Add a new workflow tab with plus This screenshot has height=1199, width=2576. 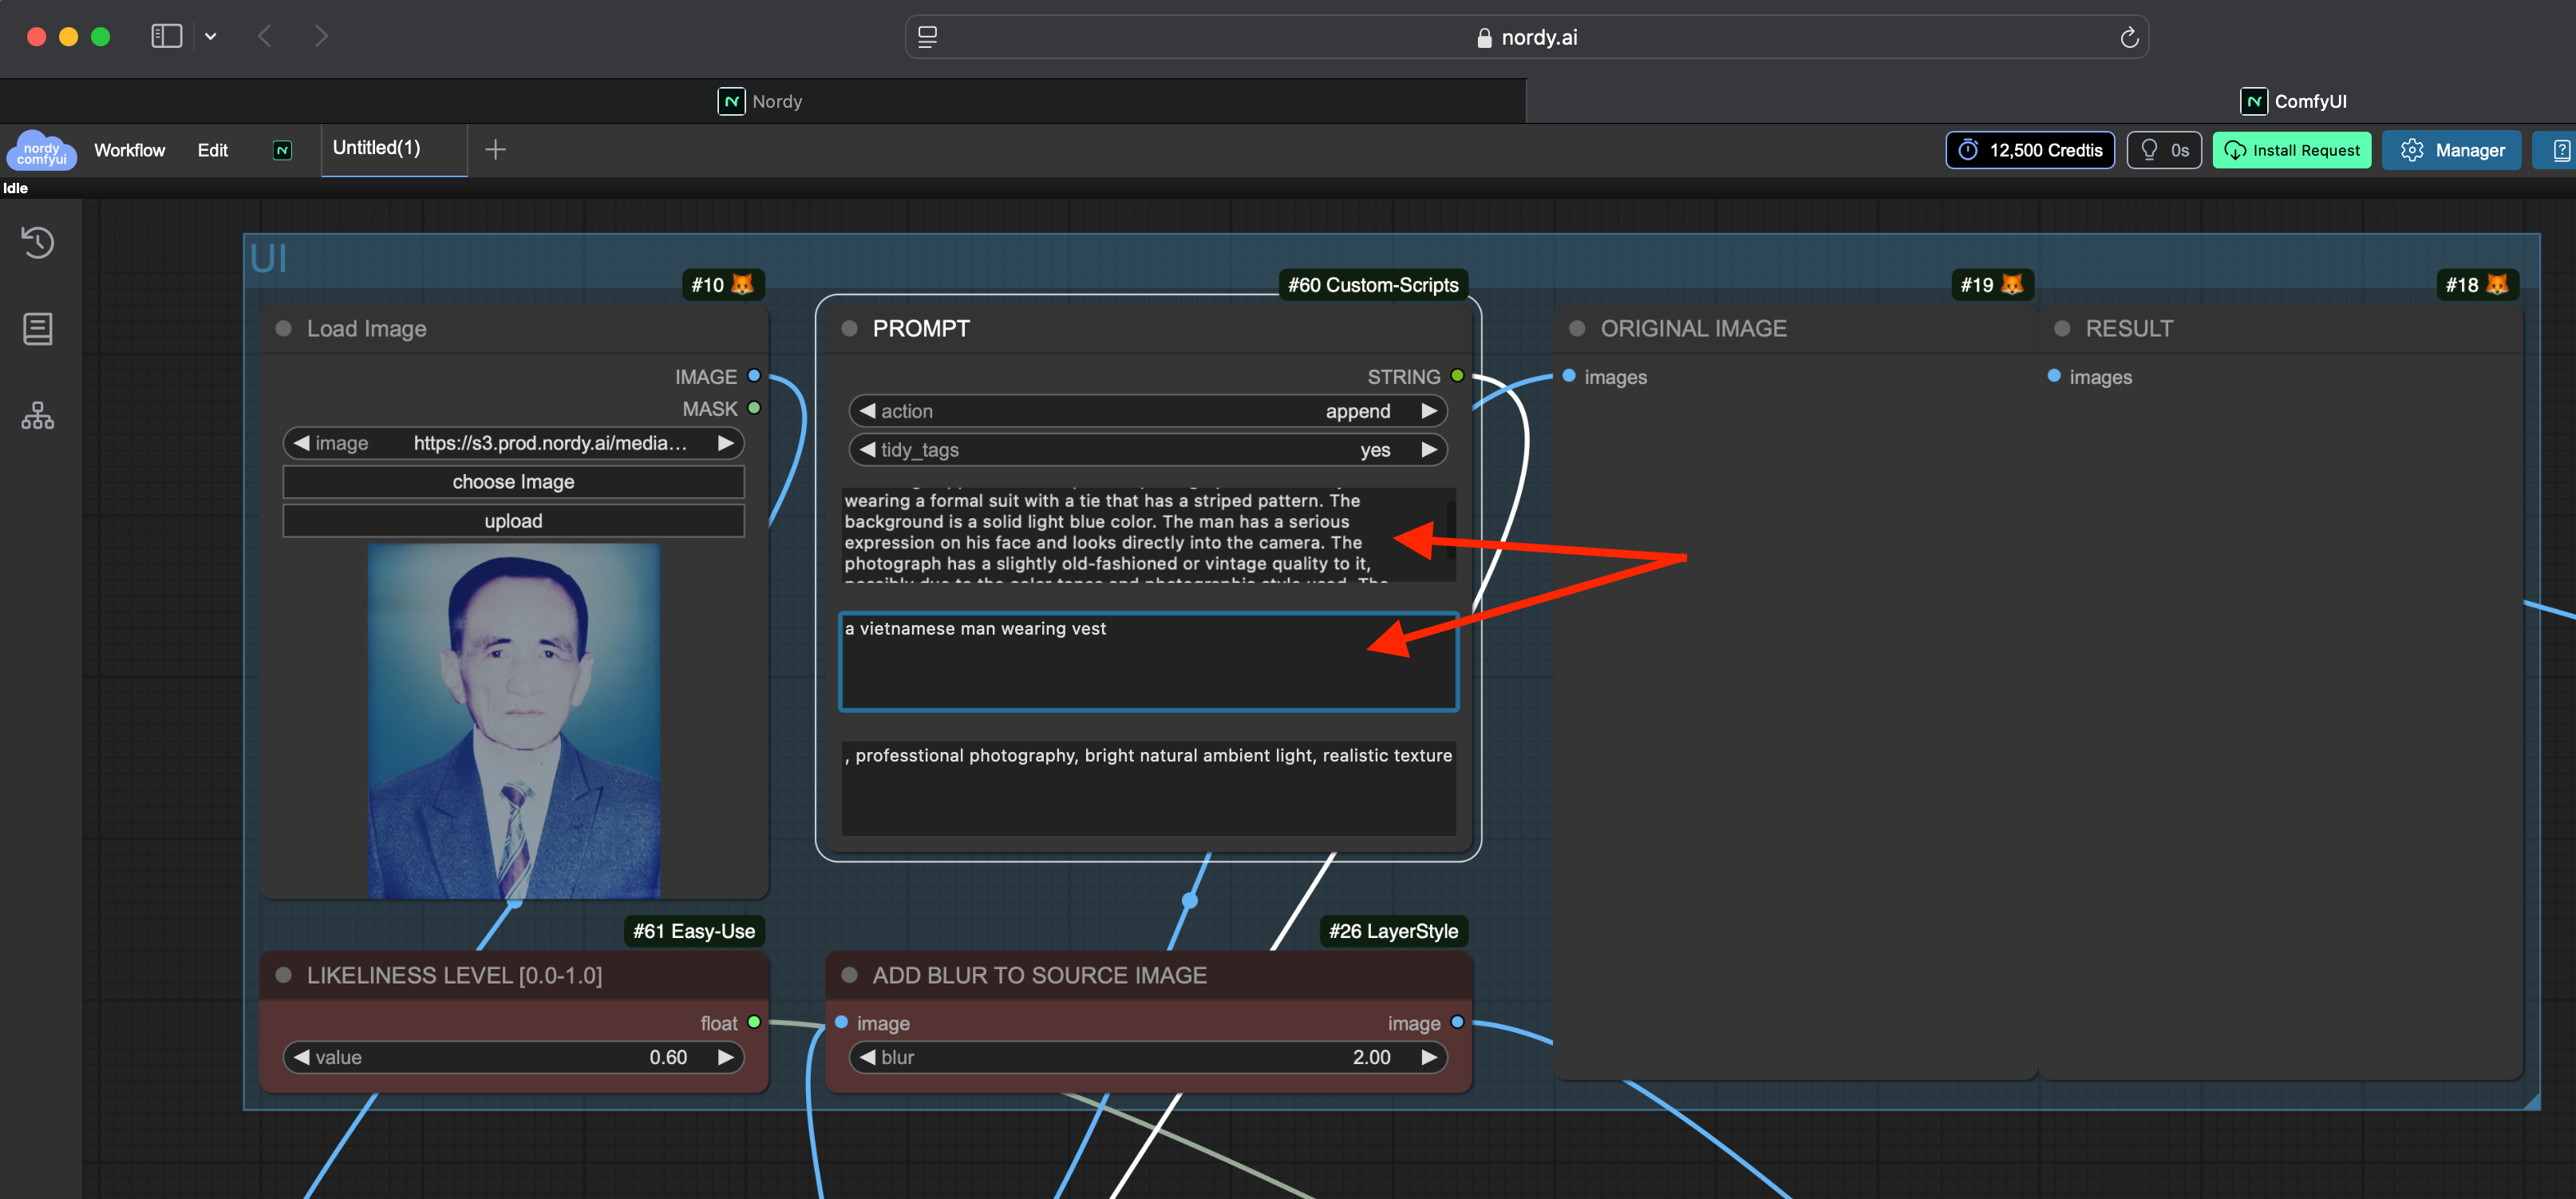495,150
